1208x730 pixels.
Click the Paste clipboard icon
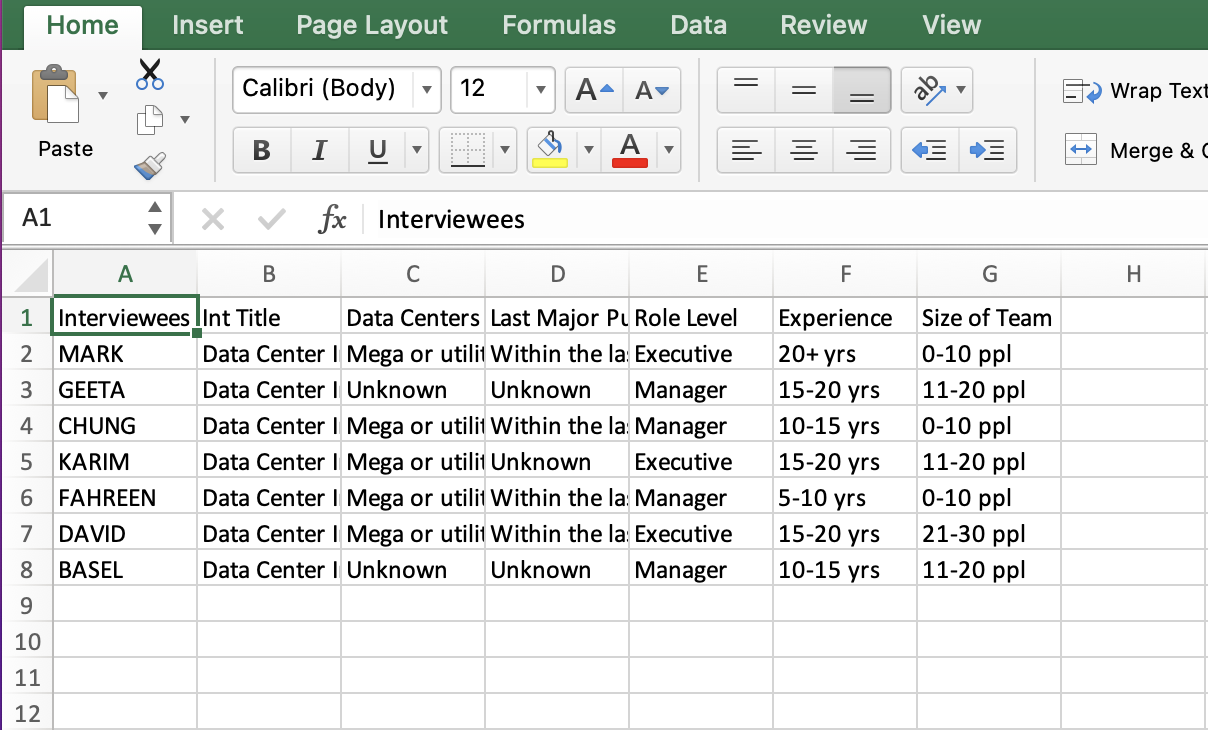[x=55, y=95]
